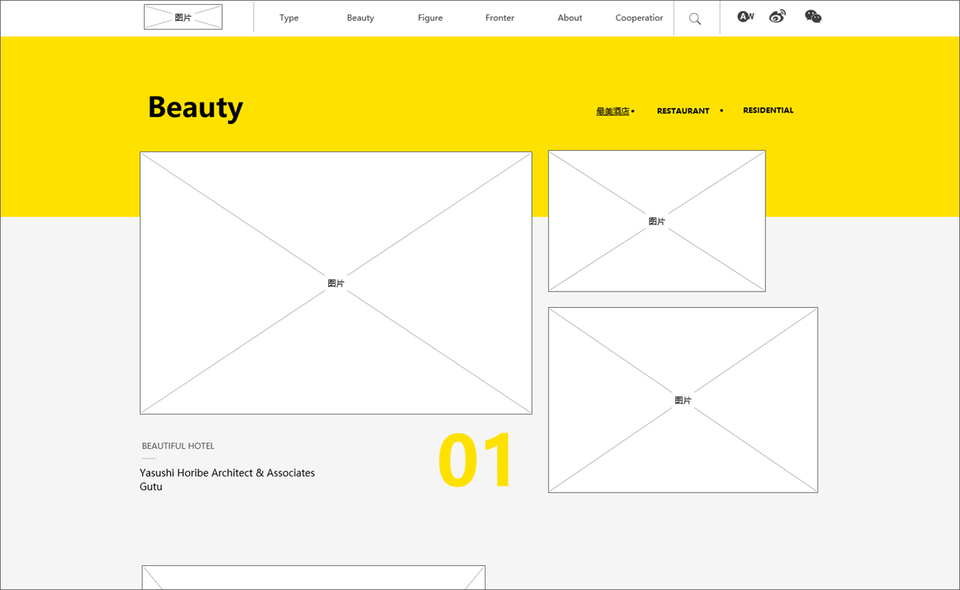Click the search magnifier icon
Image resolution: width=960 pixels, height=590 pixels.
click(695, 19)
